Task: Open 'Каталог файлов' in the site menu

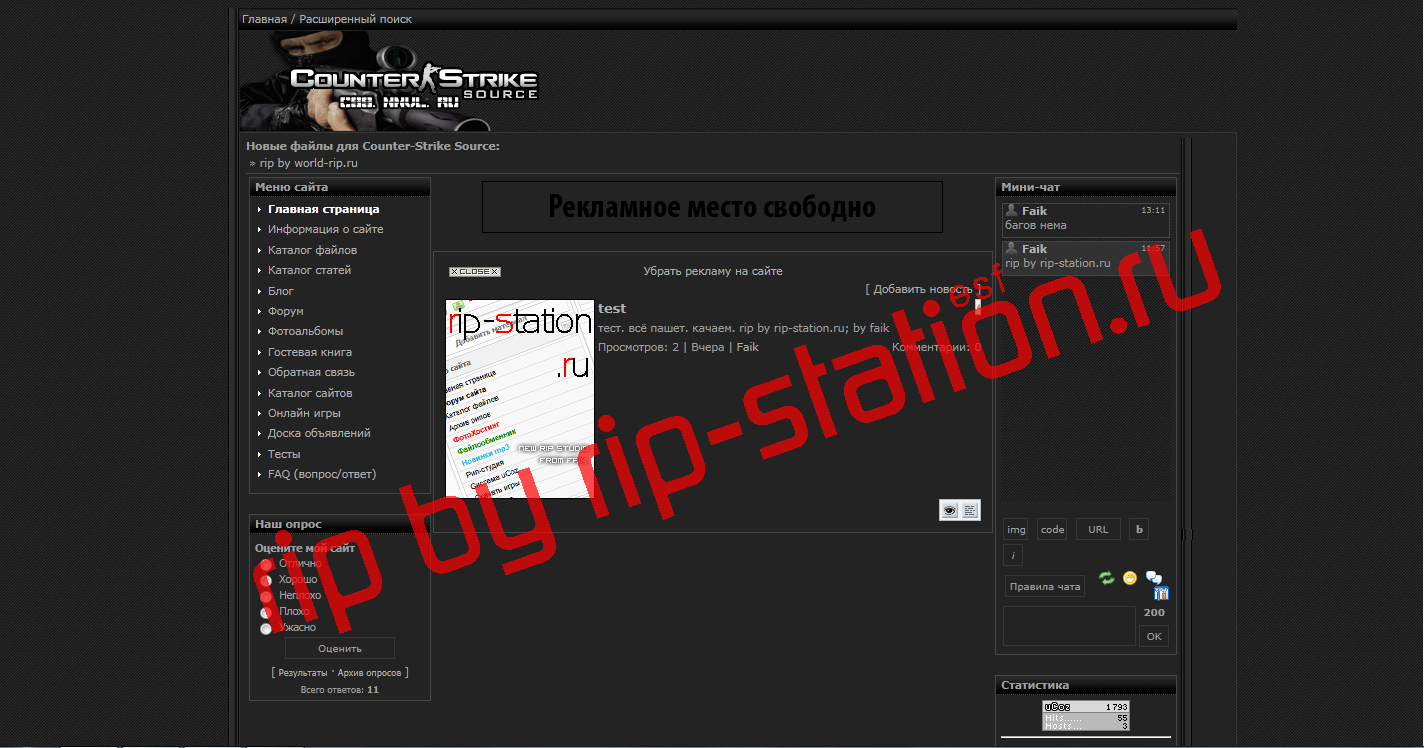Action: click(x=312, y=250)
